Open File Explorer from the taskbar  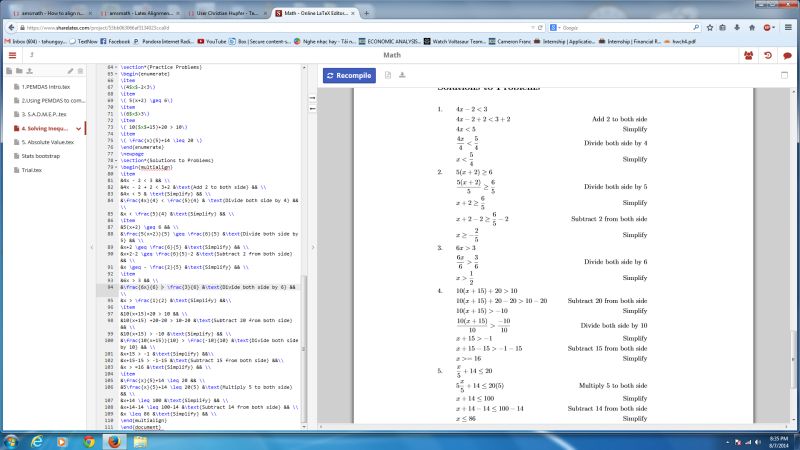(x=140, y=441)
